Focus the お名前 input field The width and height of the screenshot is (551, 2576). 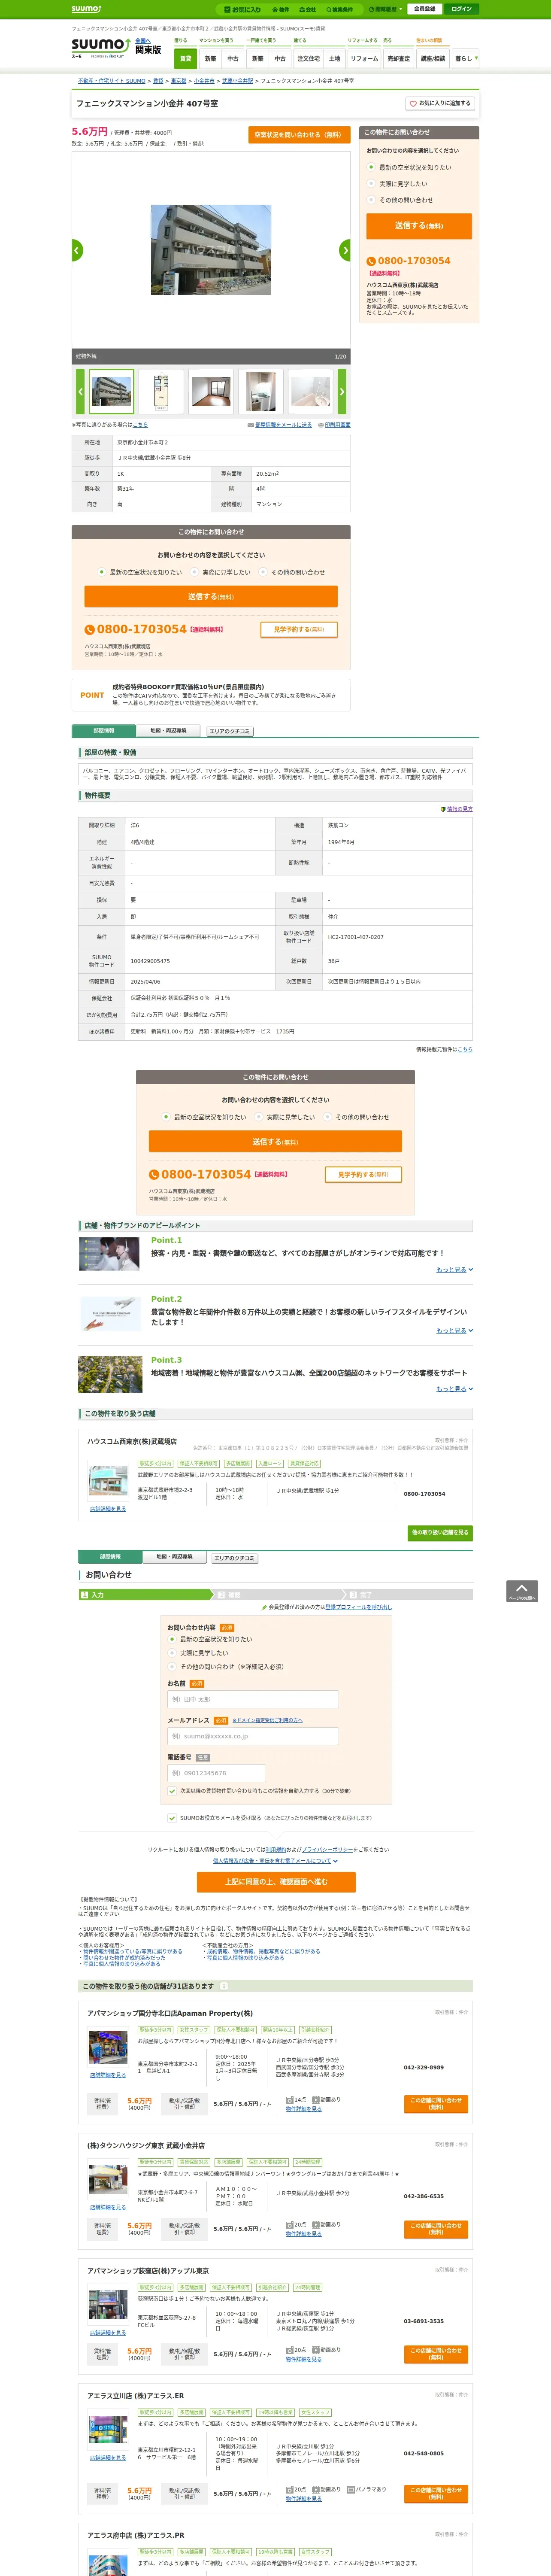(x=253, y=1699)
